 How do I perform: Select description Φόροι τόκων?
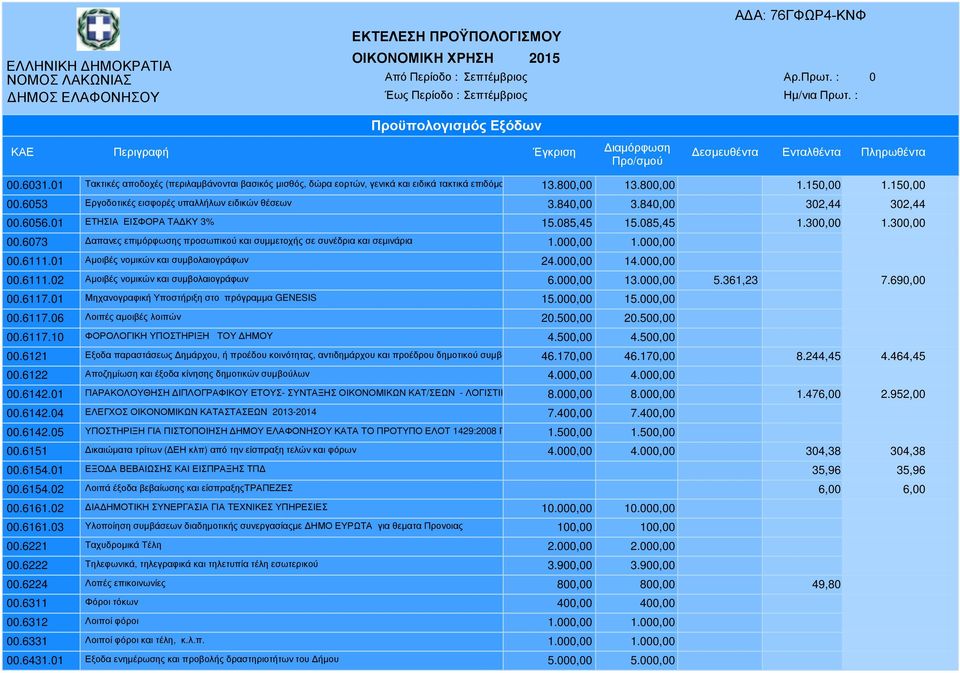(111, 602)
